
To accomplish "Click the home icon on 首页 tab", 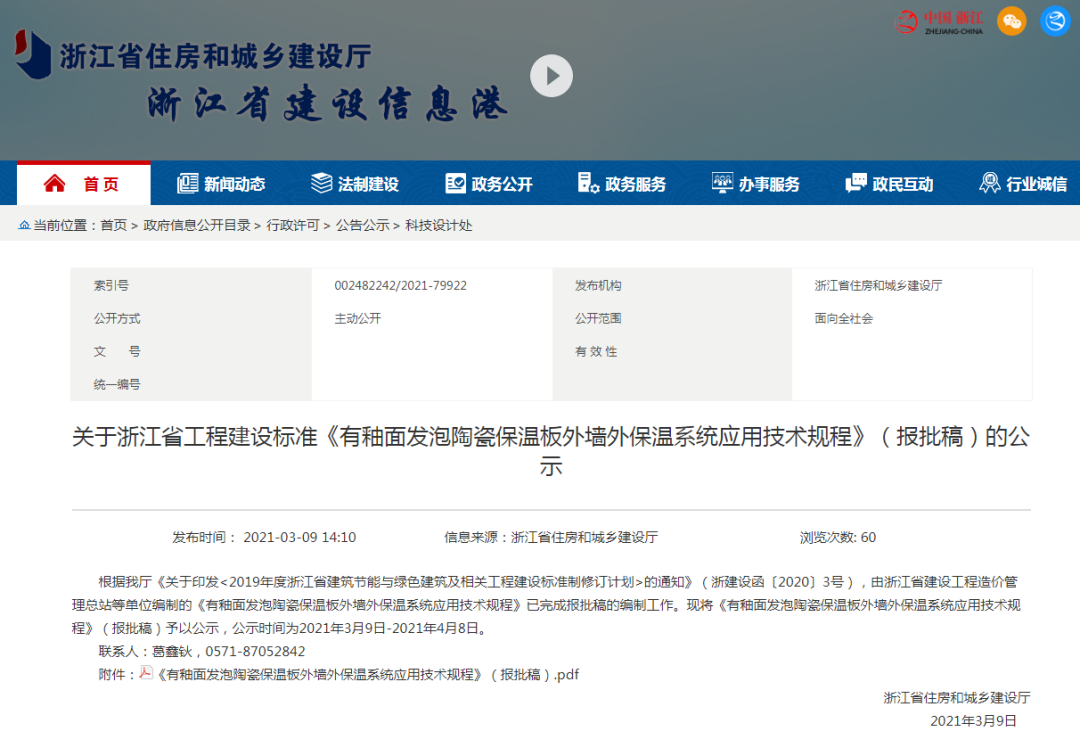I will (55, 183).
